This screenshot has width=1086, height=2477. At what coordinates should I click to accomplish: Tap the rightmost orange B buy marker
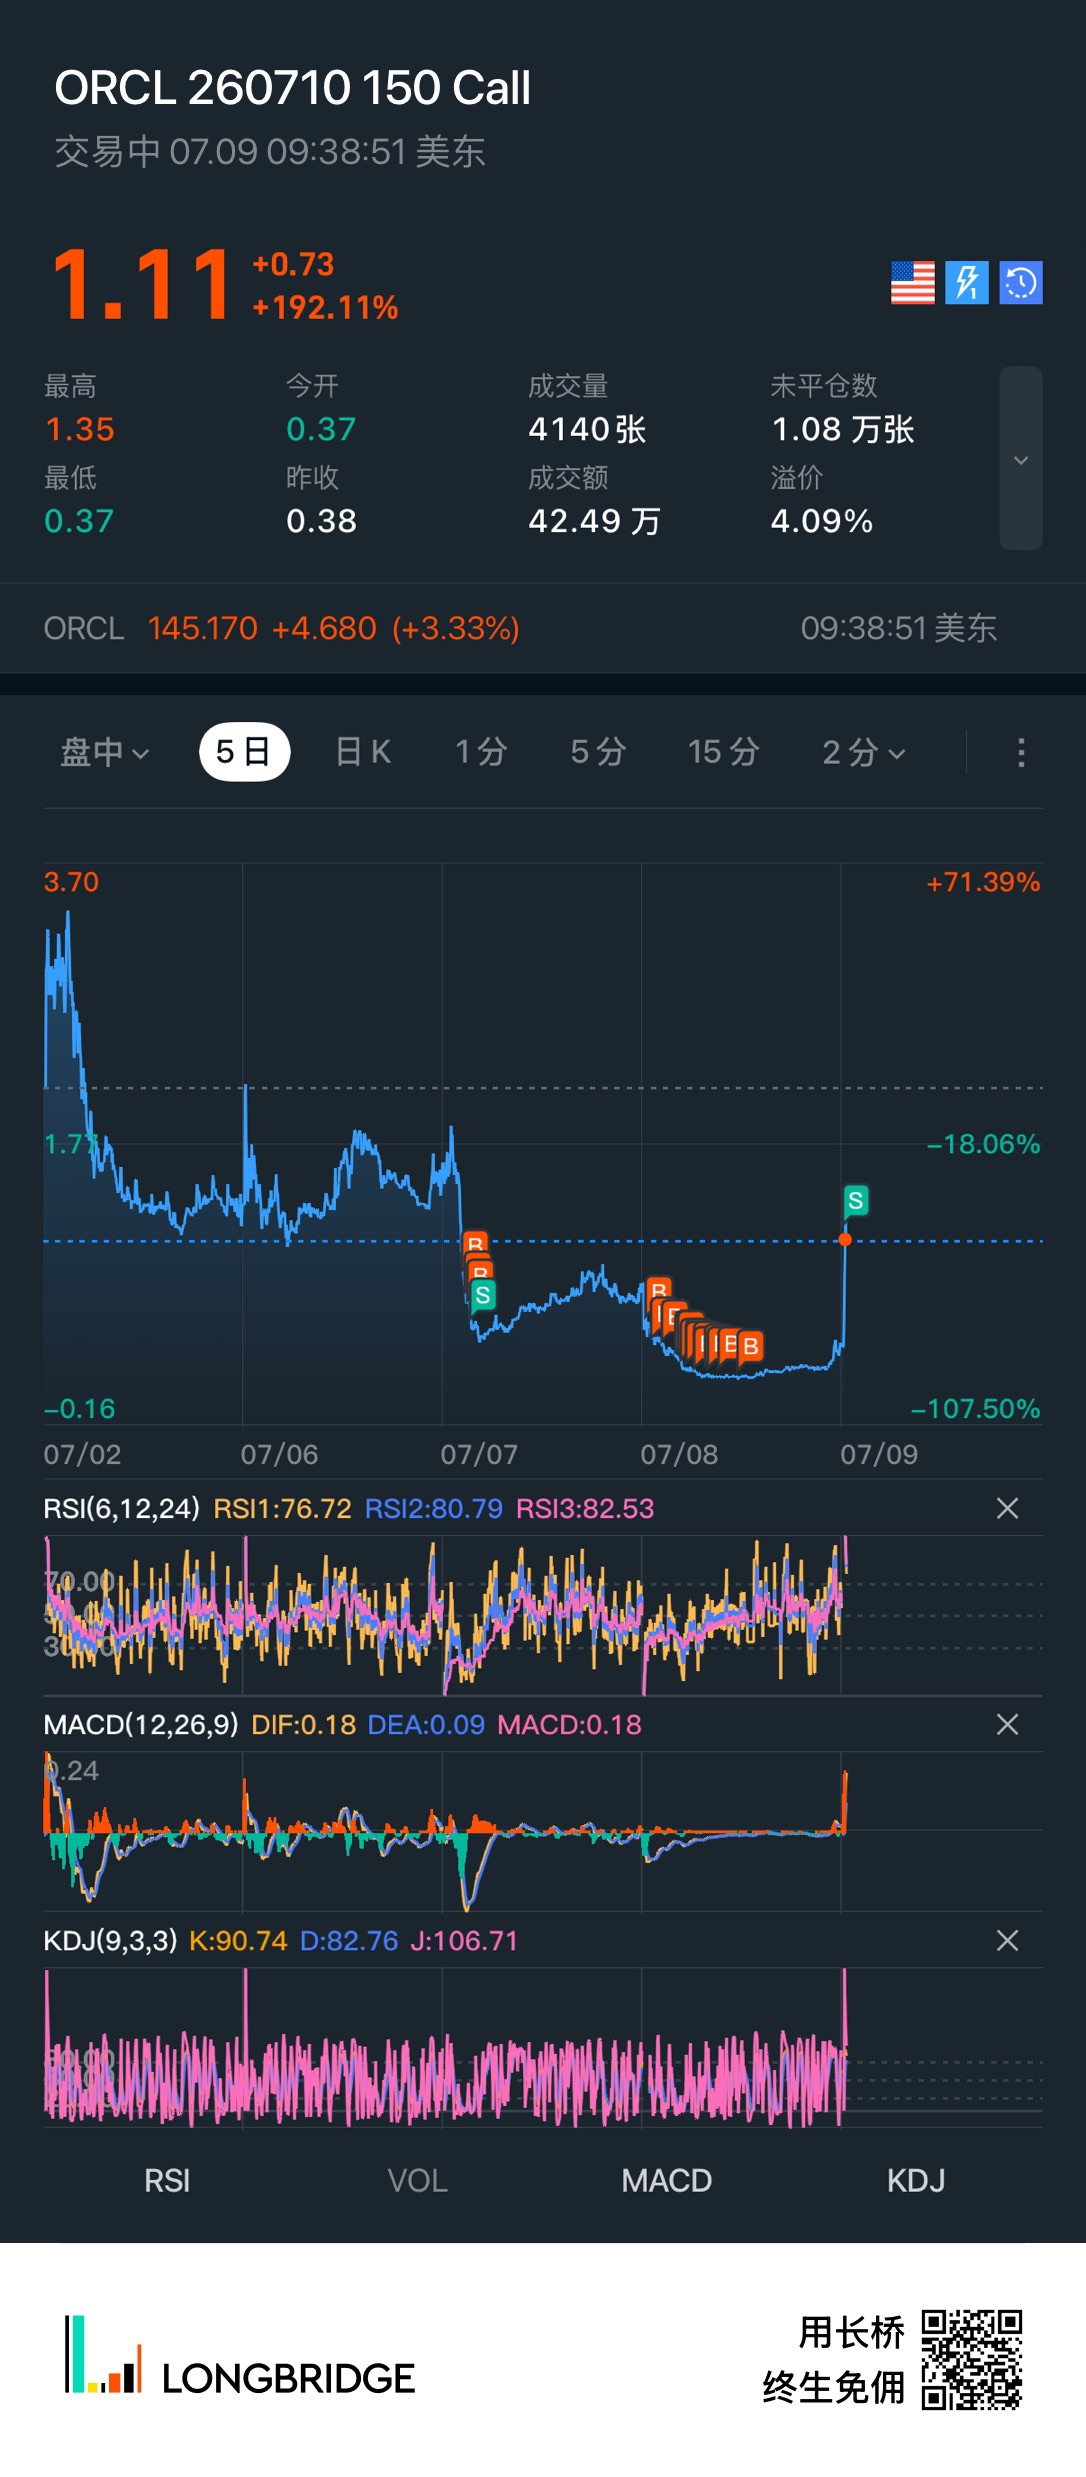[750, 1346]
